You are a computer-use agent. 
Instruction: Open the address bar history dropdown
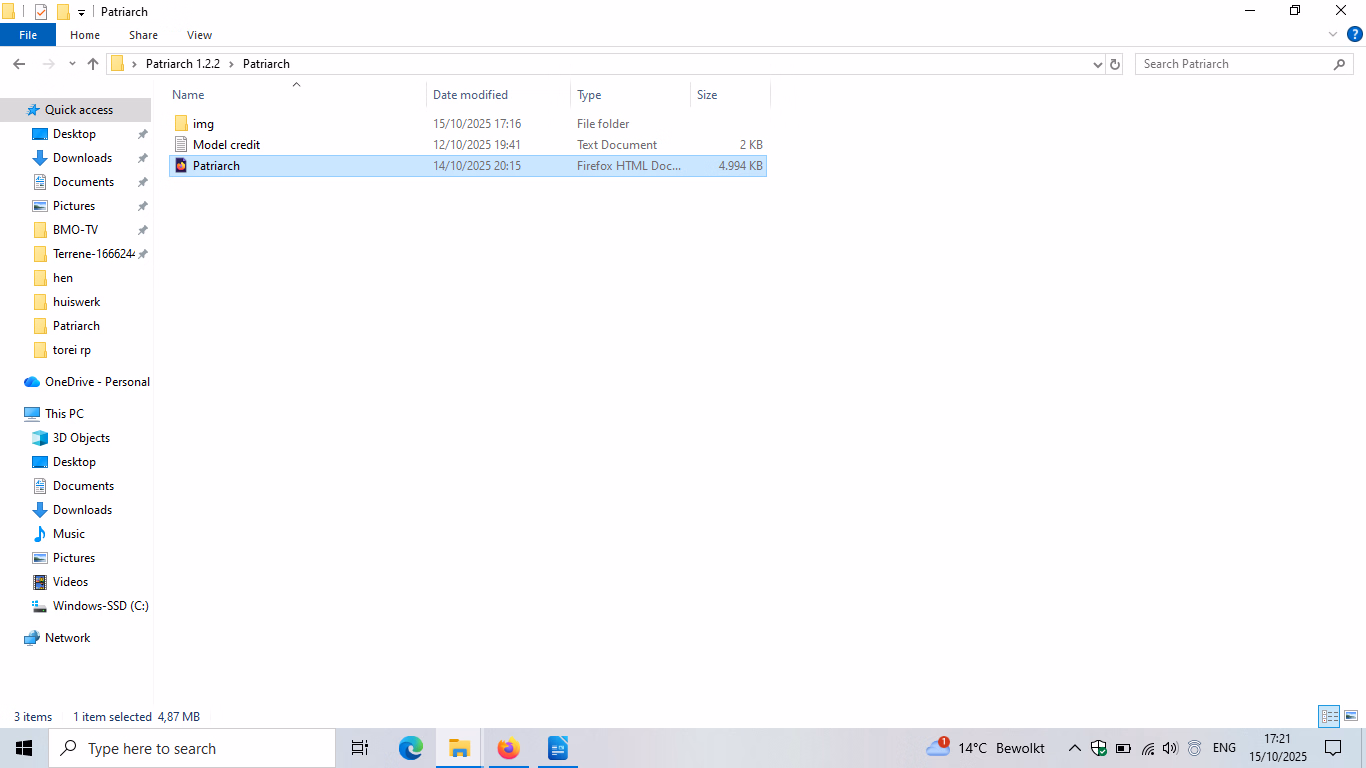tap(1098, 64)
